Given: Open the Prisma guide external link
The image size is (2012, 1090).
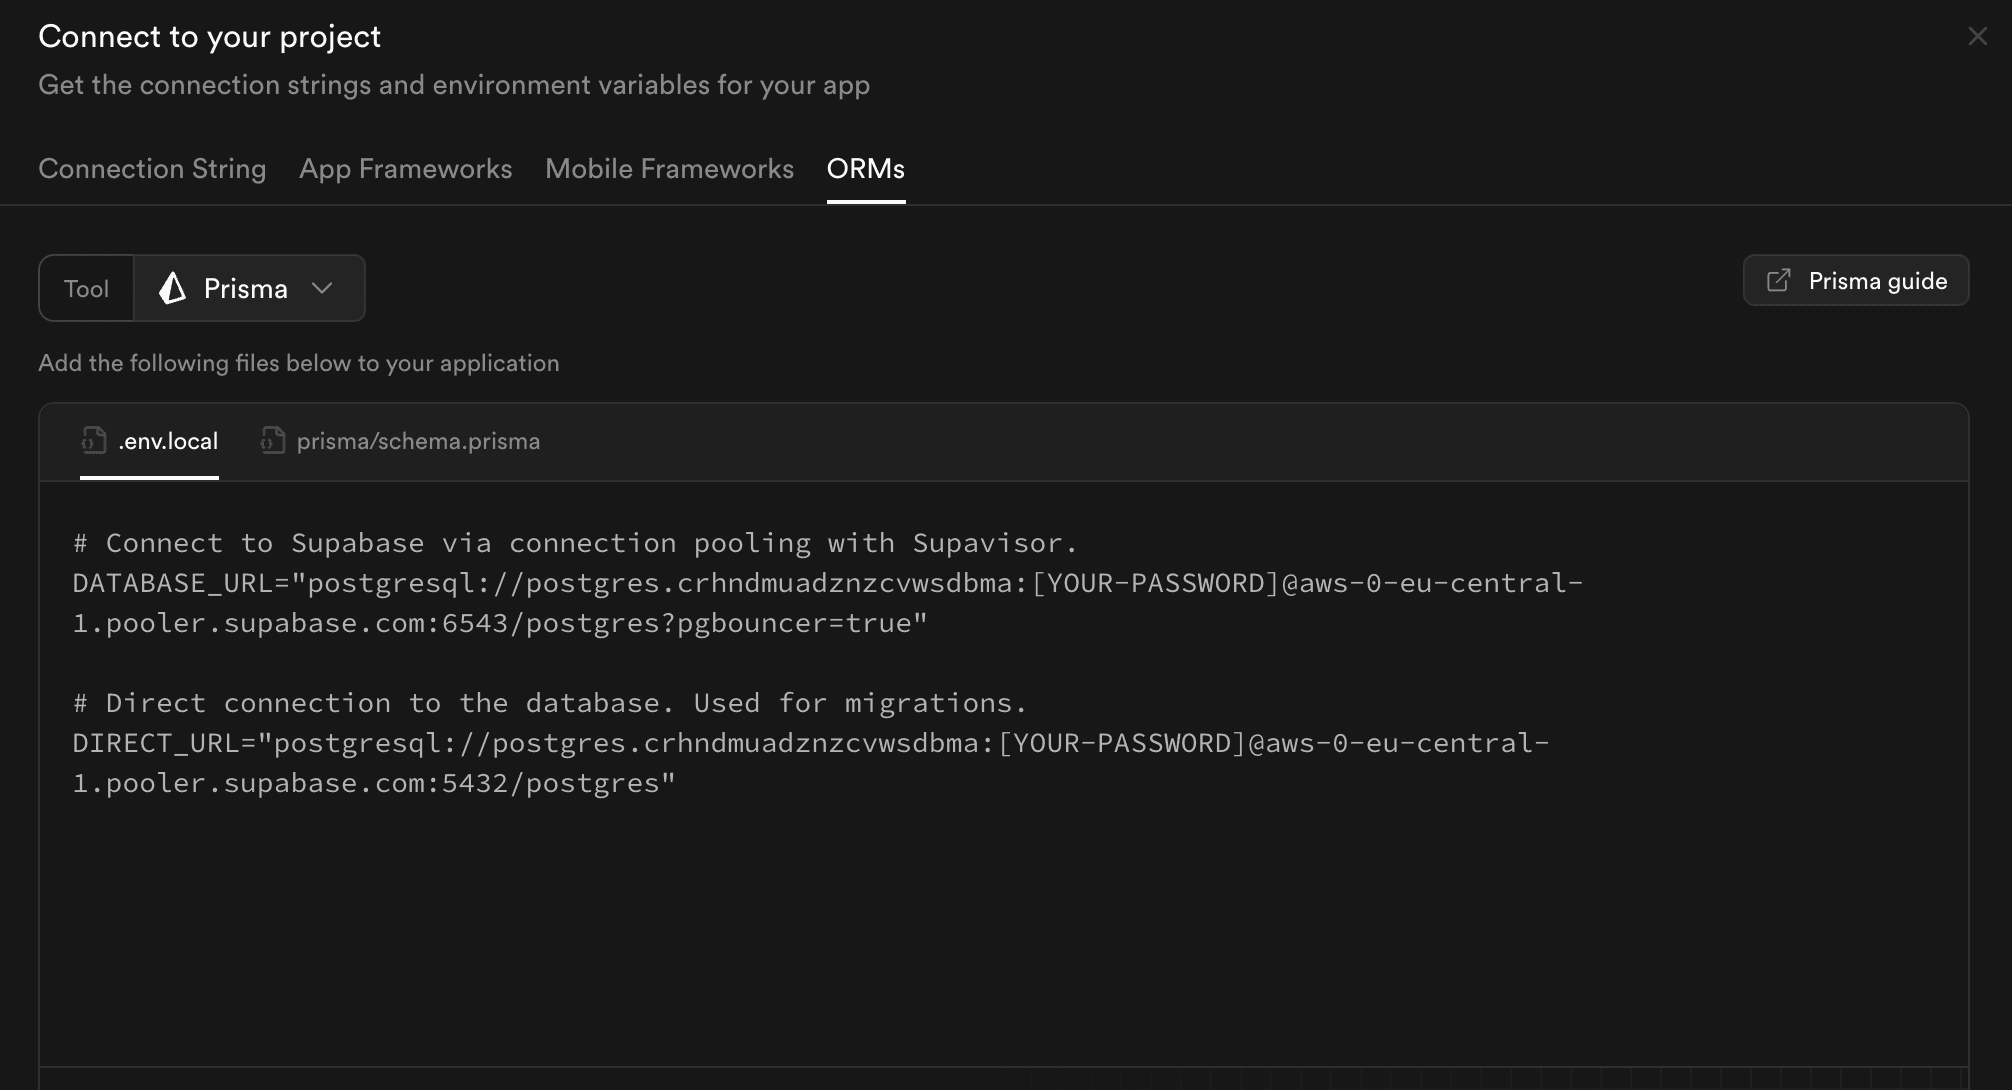Looking at the screenshot, I should tap(1855, 279).
